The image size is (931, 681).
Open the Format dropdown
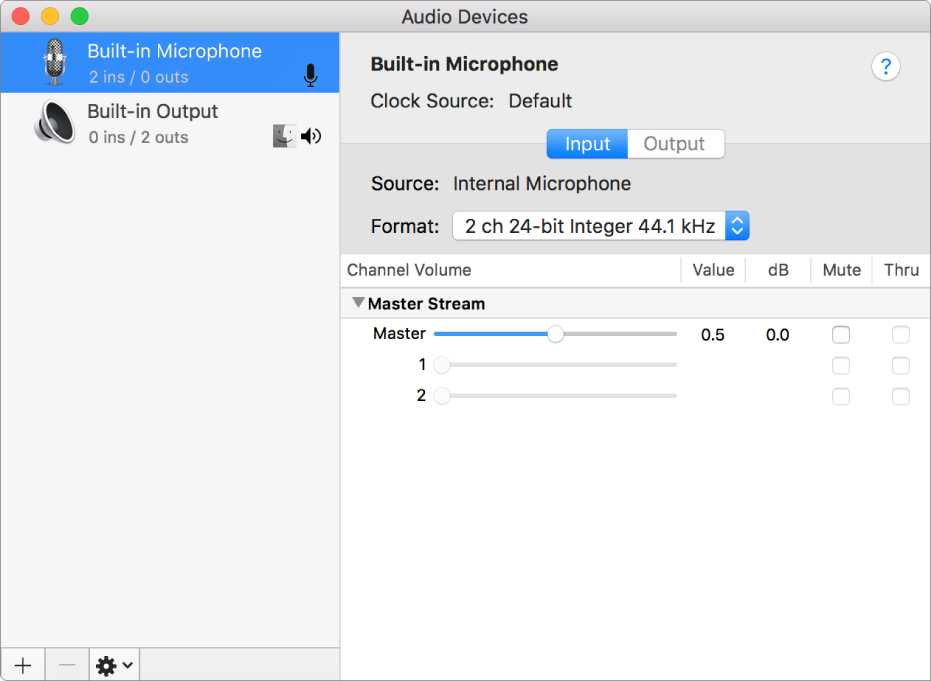click(737, 225)
